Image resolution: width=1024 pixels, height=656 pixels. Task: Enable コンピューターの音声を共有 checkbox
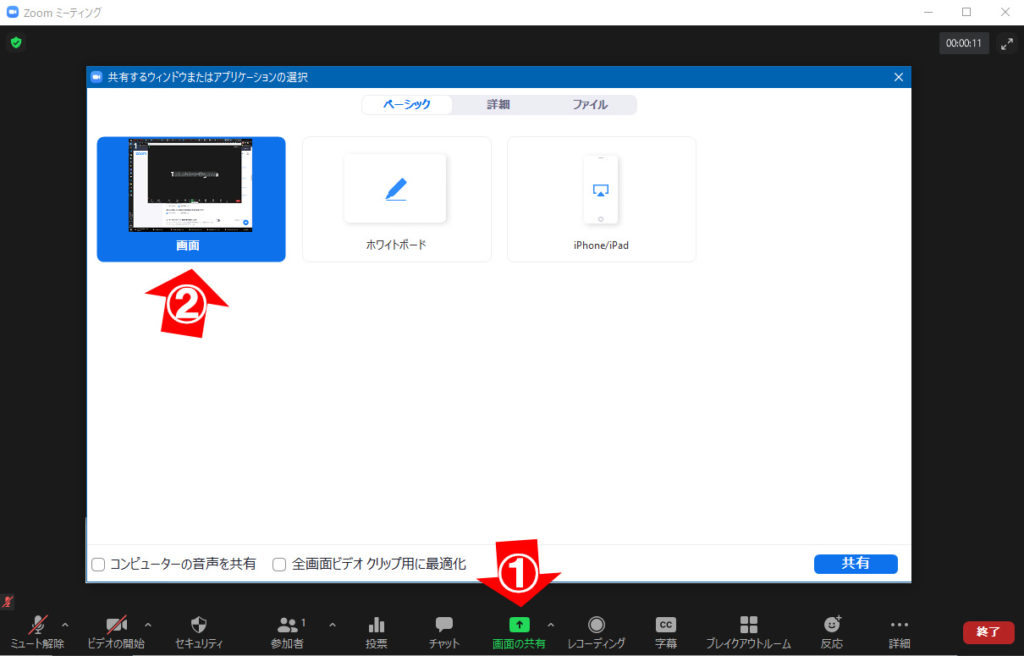pos(98,564)
